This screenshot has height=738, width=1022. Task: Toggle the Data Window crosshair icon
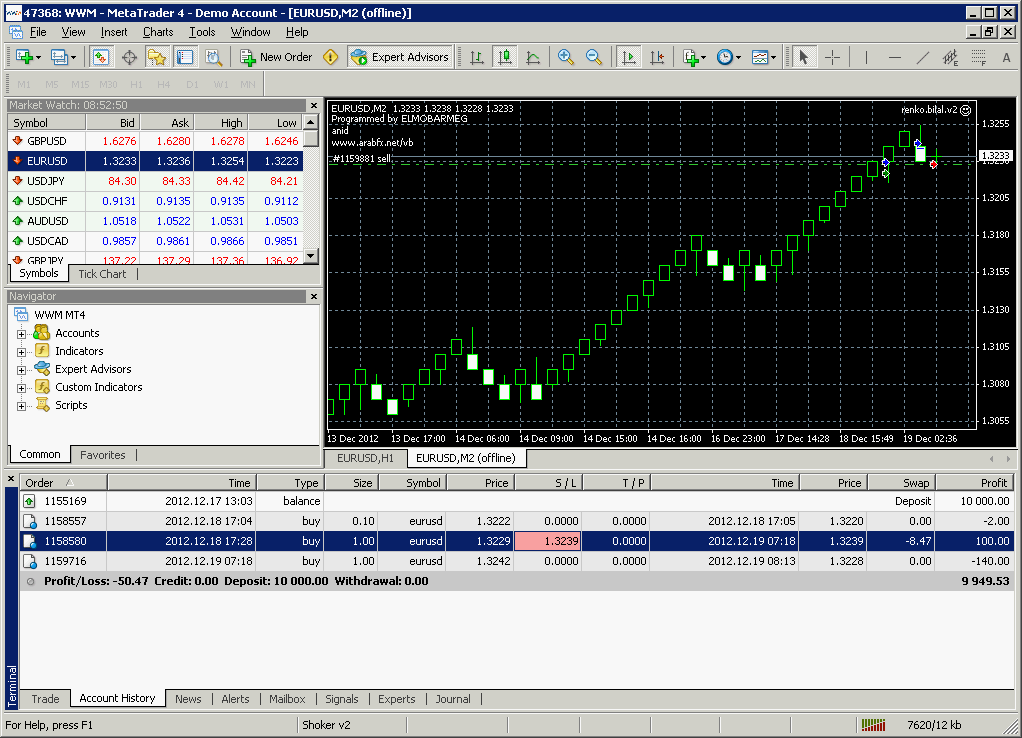(129, 57)
